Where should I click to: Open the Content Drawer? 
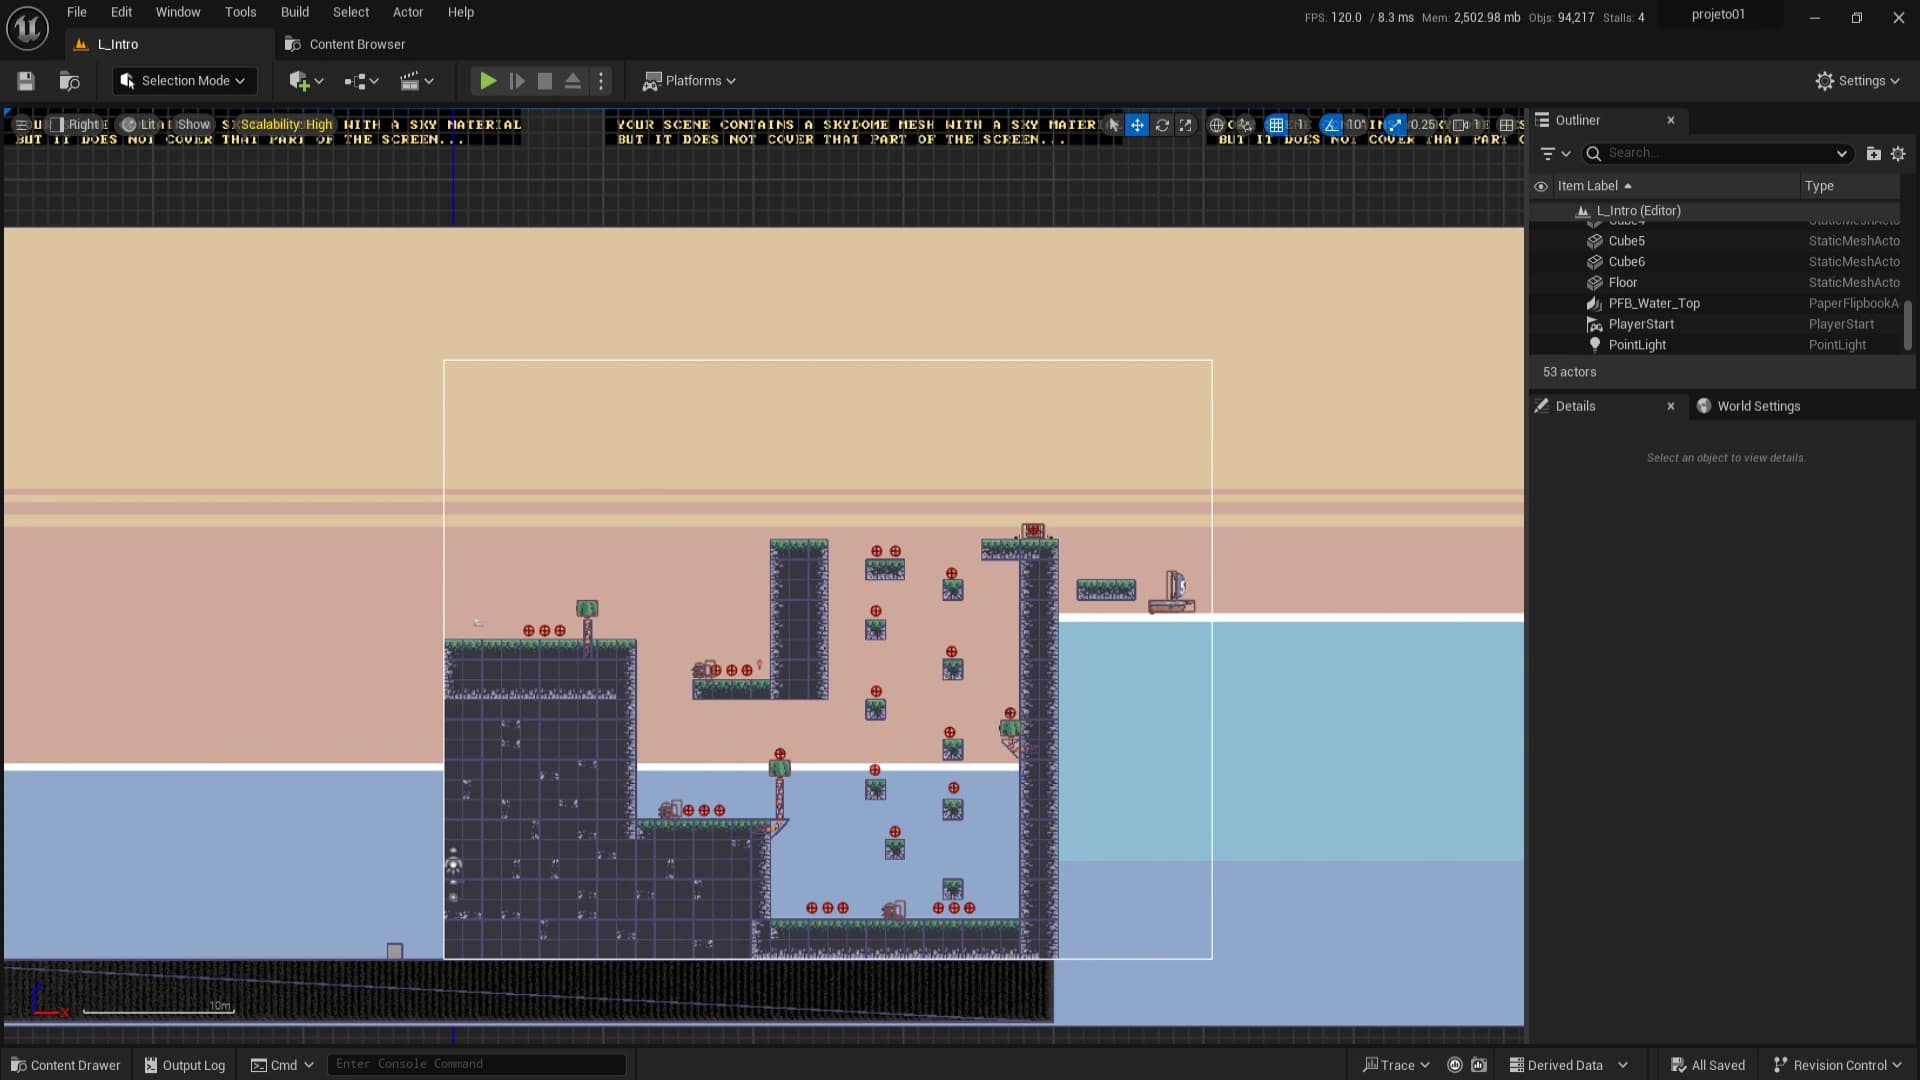(65, 1065)
